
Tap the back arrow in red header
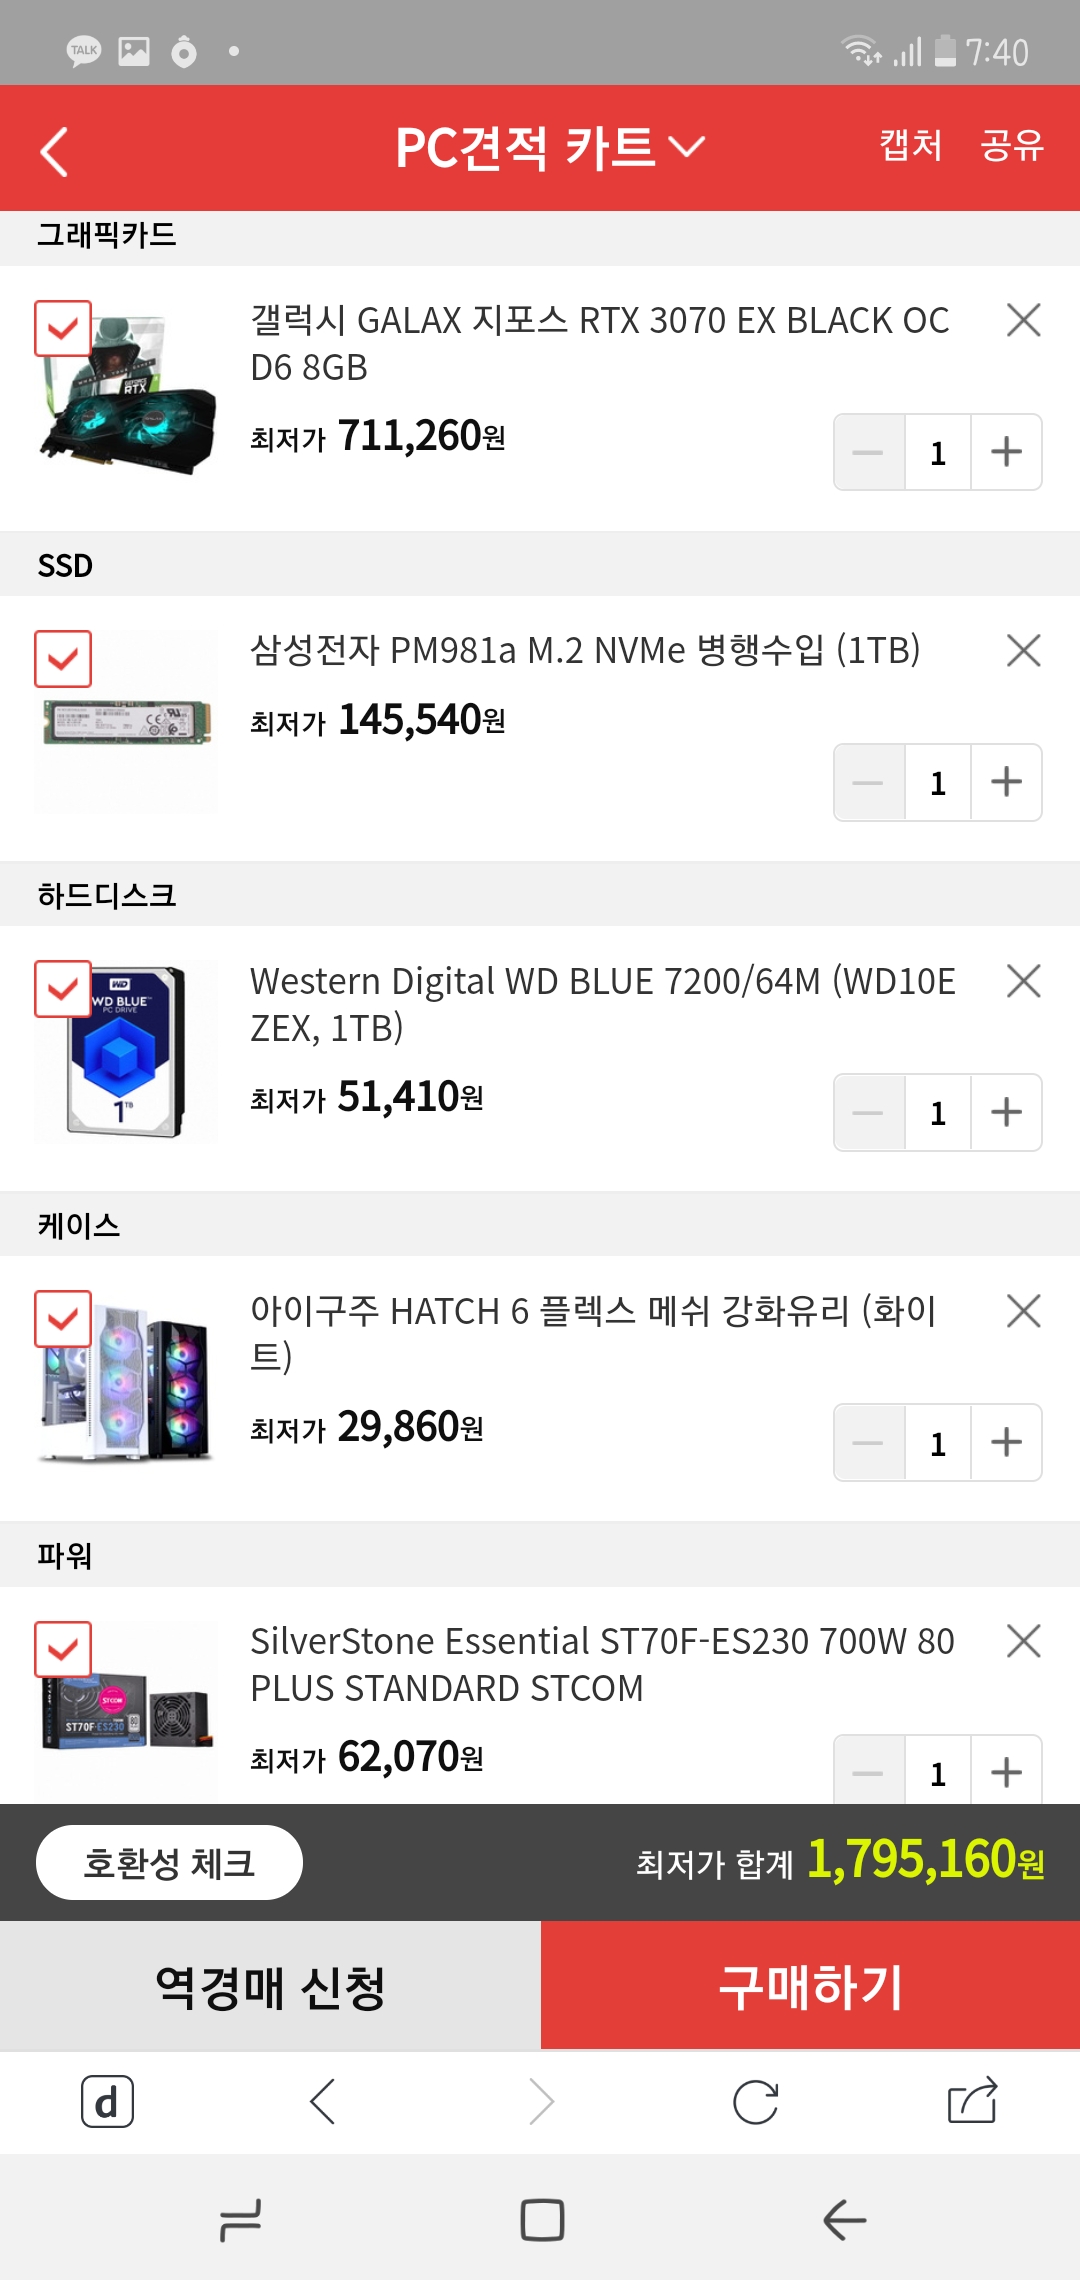pos(54,151)
